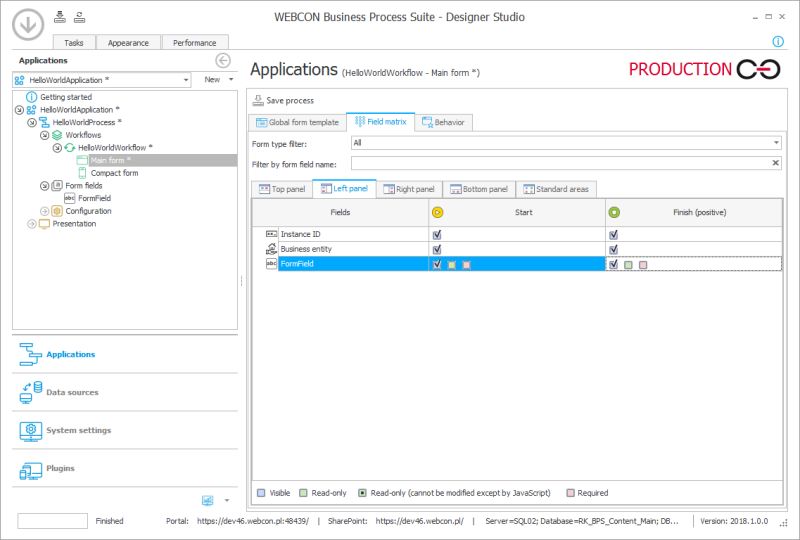This screenshot has width=800, height=540.
Task: Toggle FormField required pink box in Finish
Action: pyautogui.click(x=643, y=265)
